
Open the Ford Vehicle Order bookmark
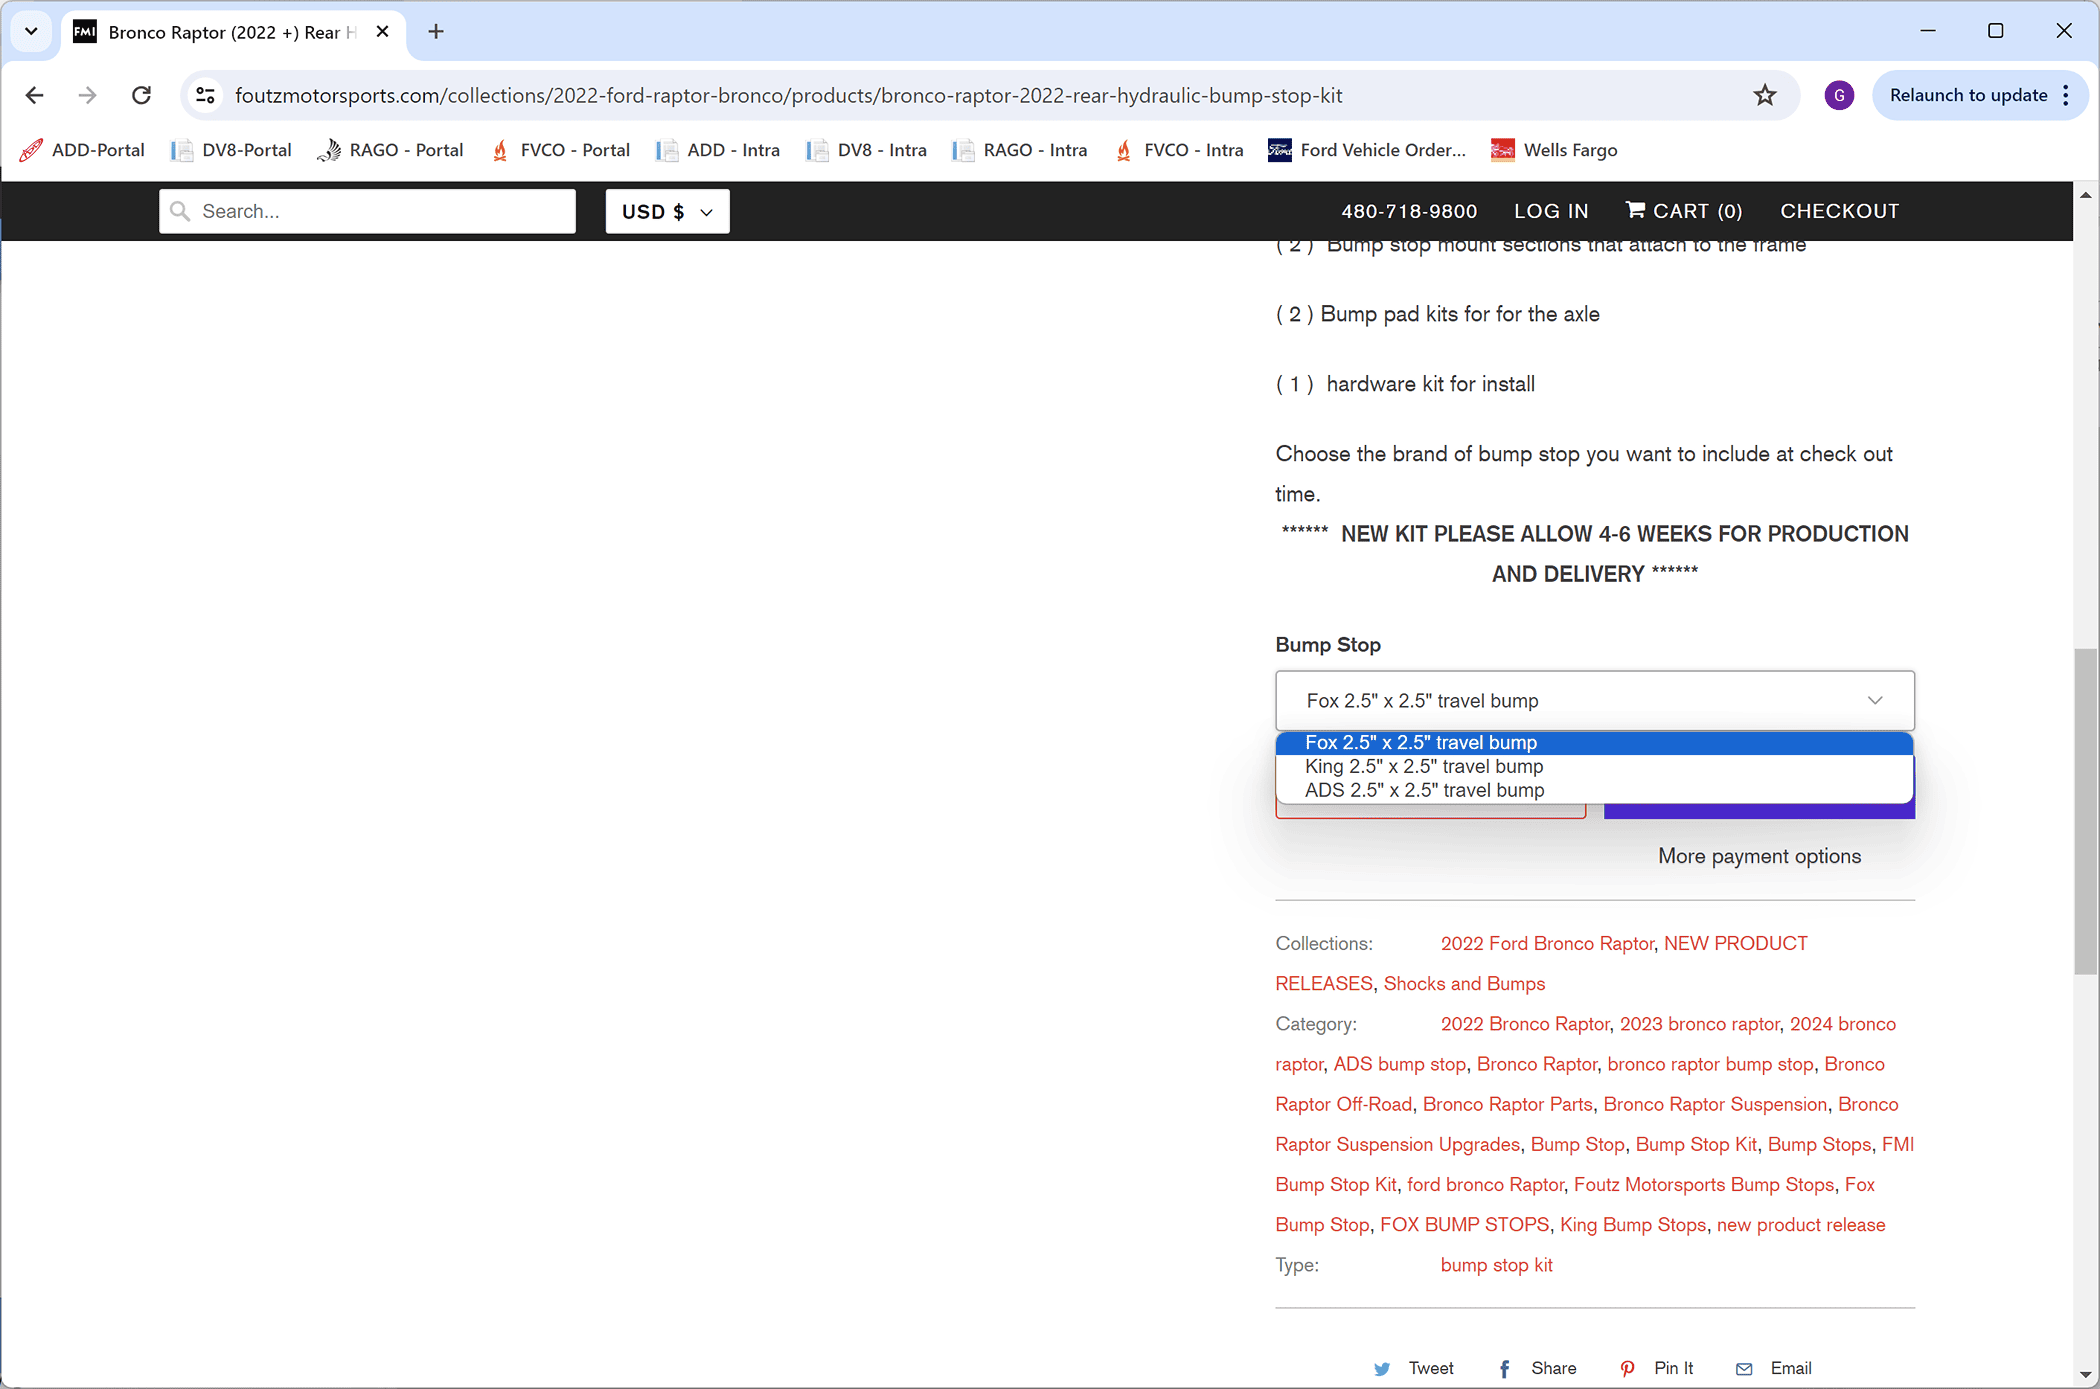point(1367,150)
